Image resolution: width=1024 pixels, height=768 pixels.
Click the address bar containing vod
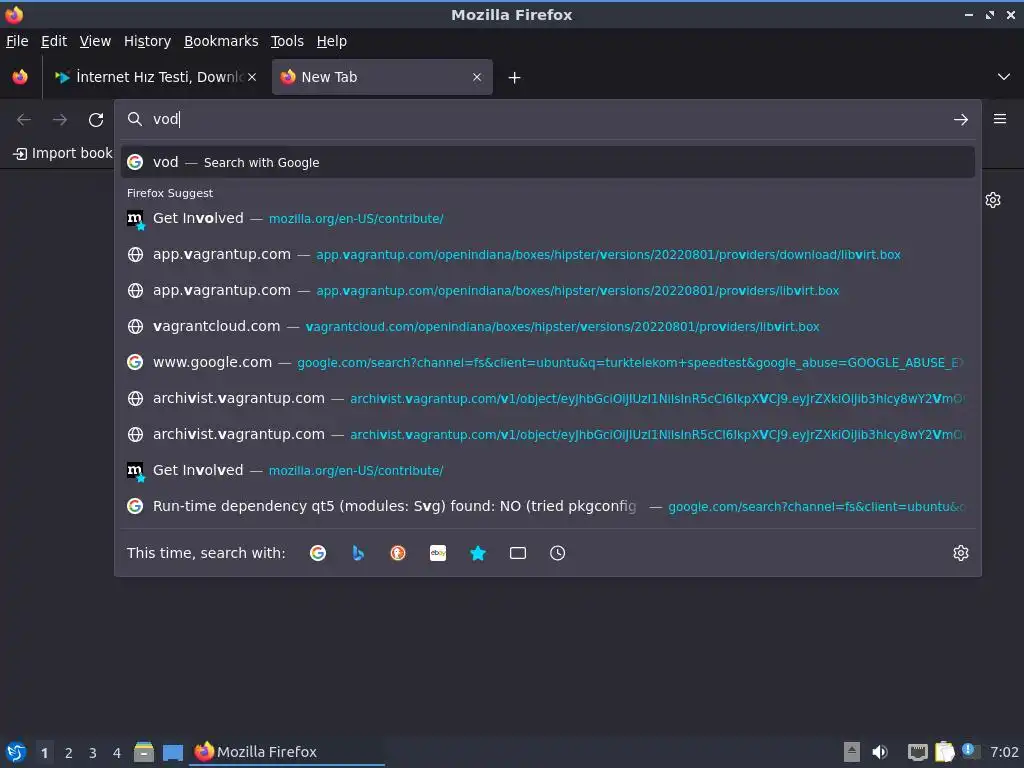(x=547, y=120)
